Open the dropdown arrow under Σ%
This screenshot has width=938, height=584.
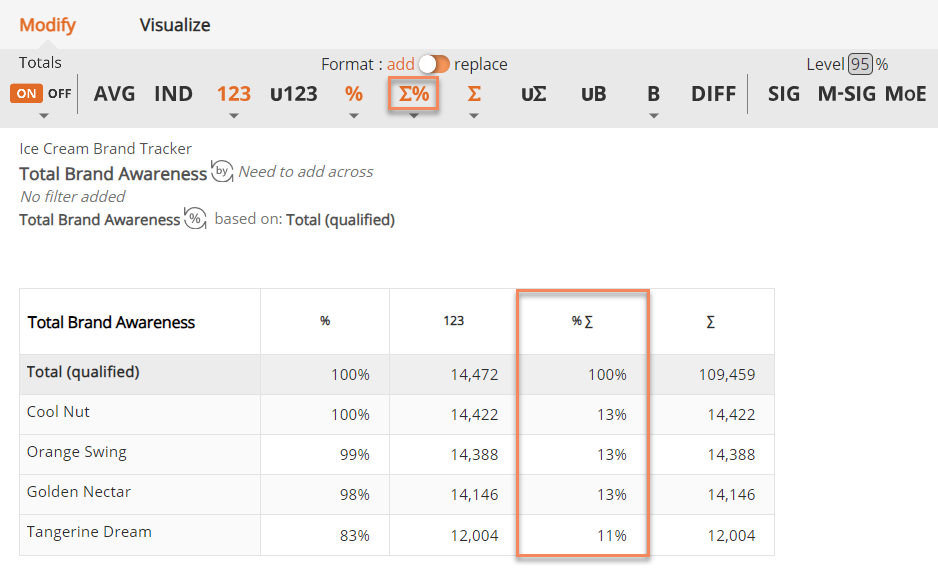[414, 116]
